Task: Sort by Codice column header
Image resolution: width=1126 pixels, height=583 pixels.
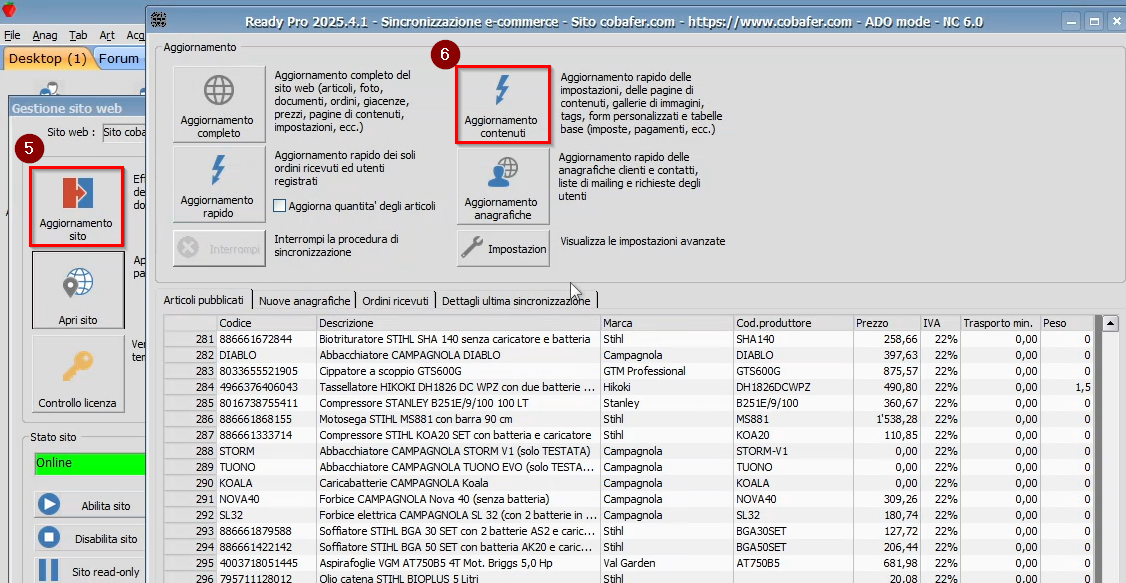Action: click(266, 323)
